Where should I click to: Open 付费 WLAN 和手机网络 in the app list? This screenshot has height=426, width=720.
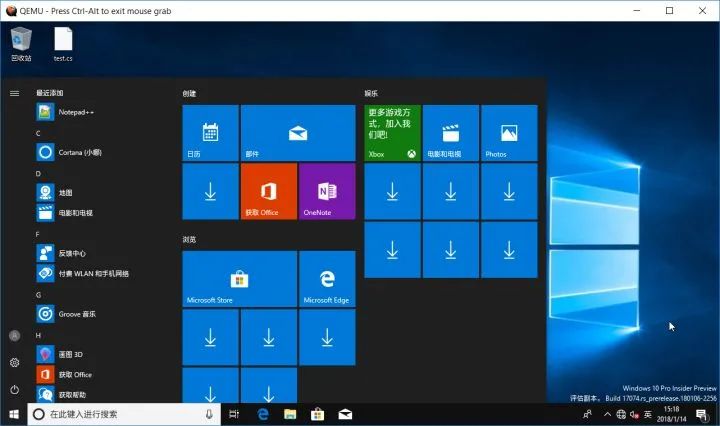tap(103, 274)
